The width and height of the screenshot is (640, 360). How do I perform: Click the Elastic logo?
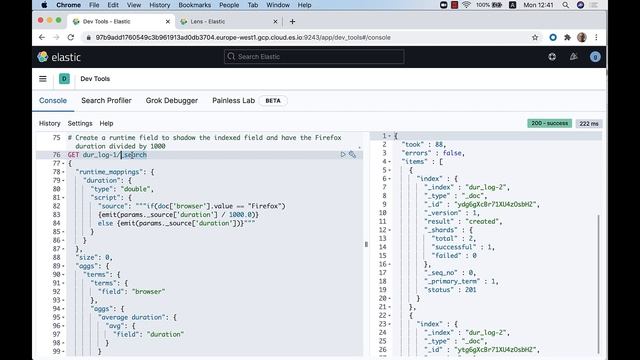point(59,57)
